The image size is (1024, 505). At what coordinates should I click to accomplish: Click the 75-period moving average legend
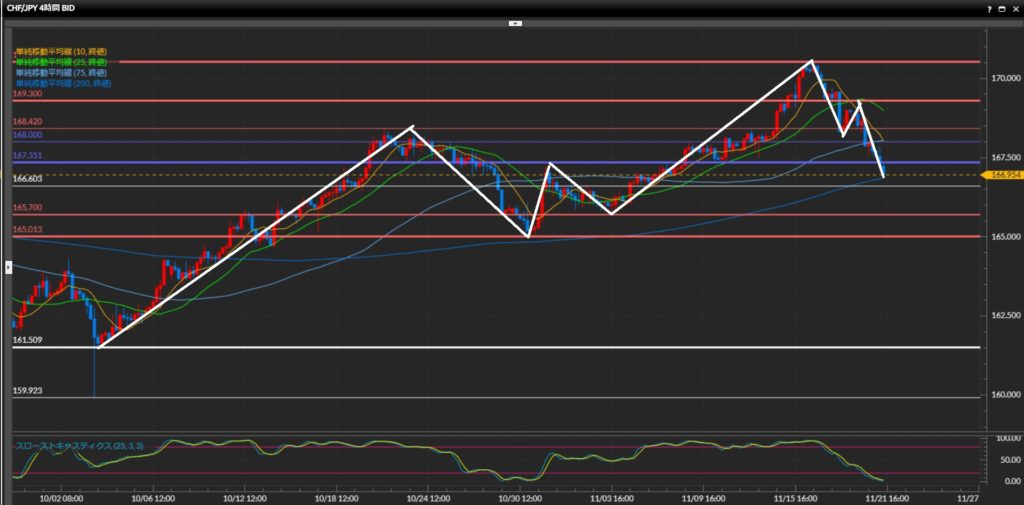tap(61, 72)
